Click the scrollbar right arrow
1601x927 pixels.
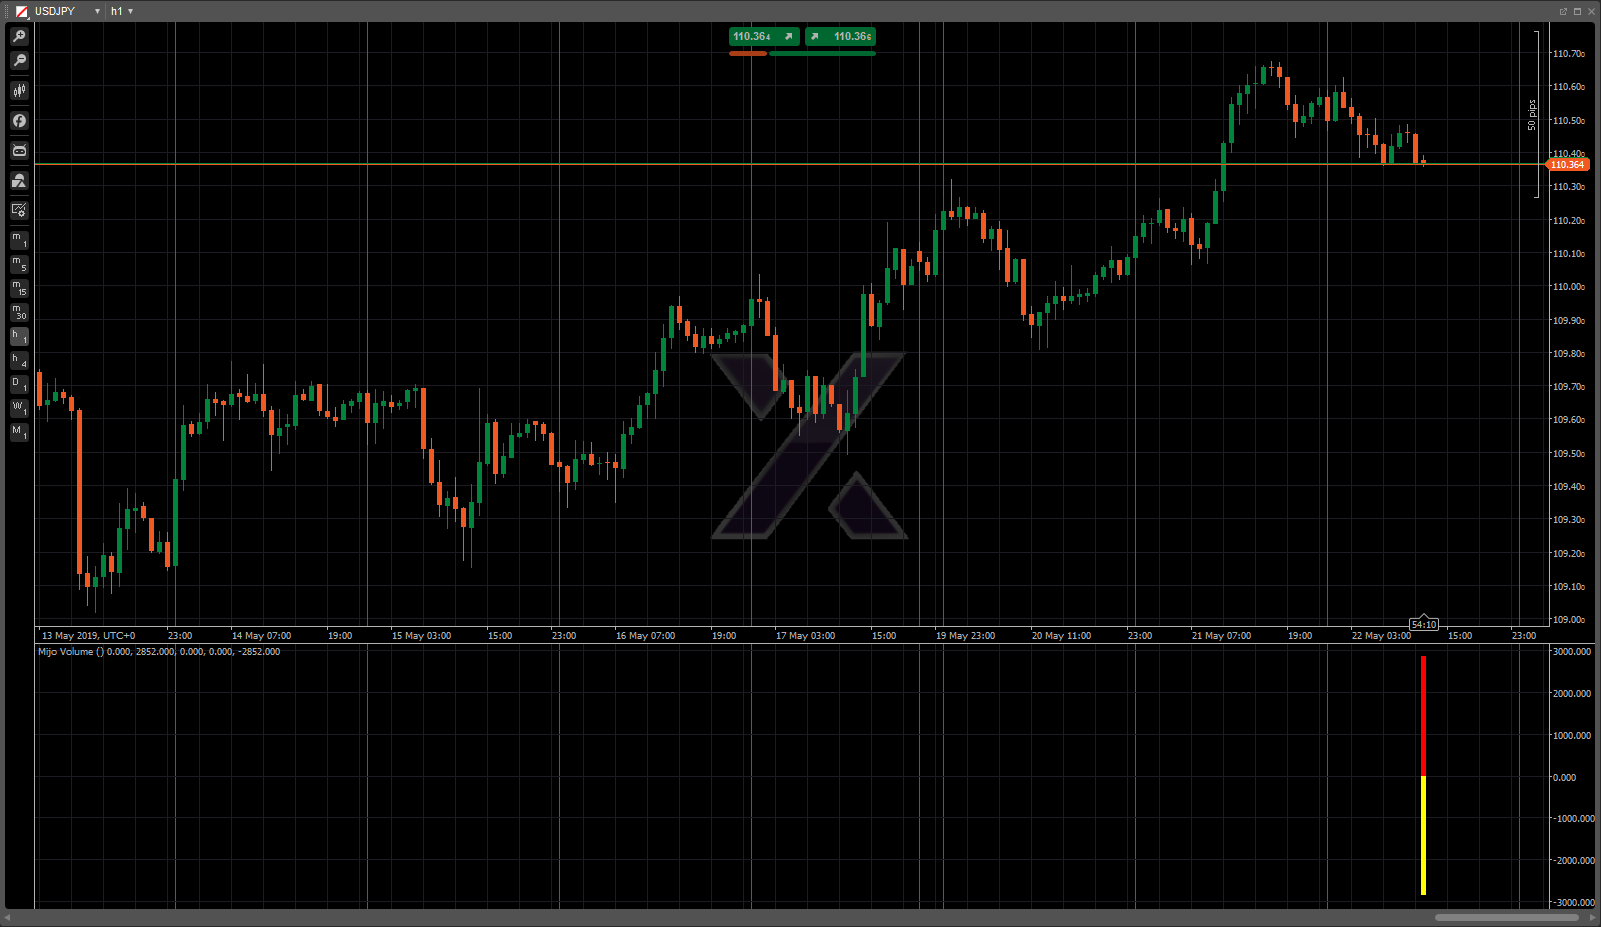pyautogui.click(x=1592, y=917)
